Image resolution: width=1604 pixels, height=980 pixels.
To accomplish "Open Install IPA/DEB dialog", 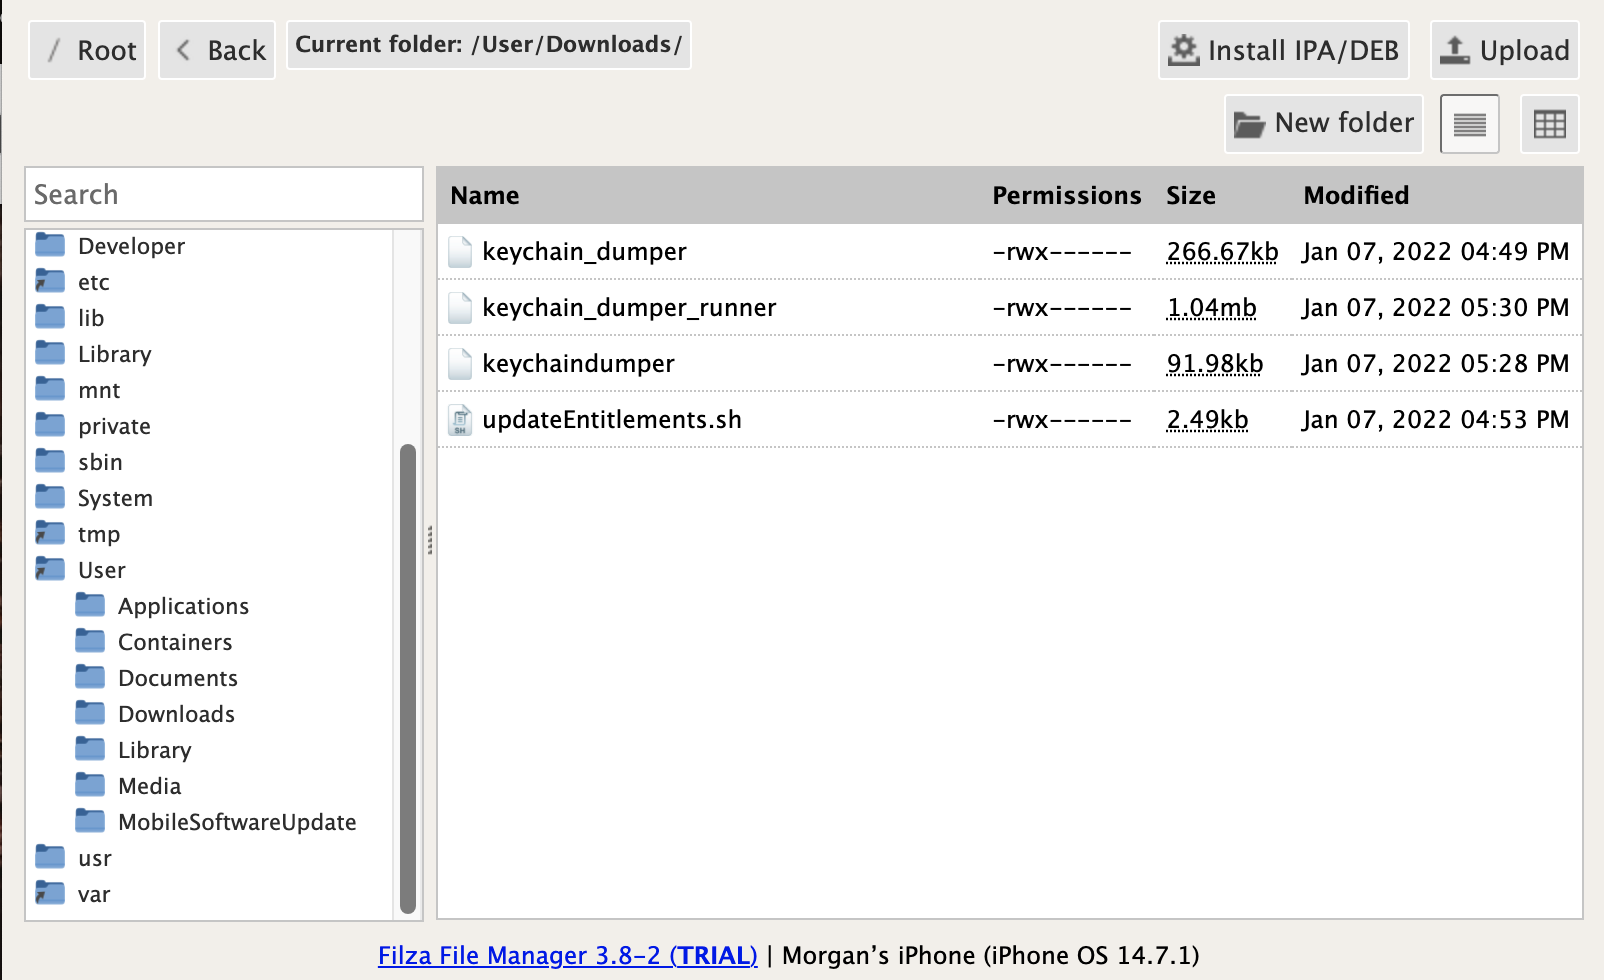I will 1284,50.
